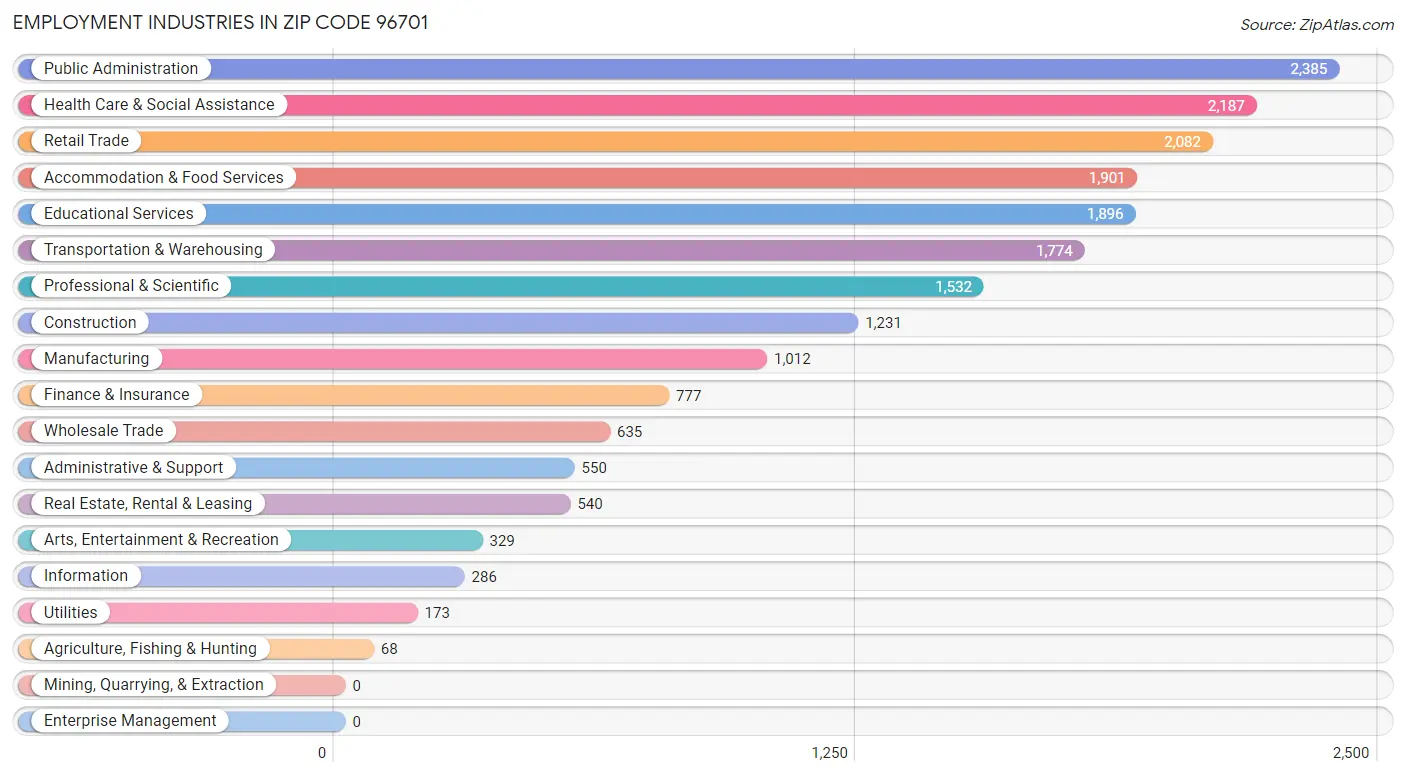Click the 1,231 value beside Construction bar

pyautogui.click(x=883, y=323)
